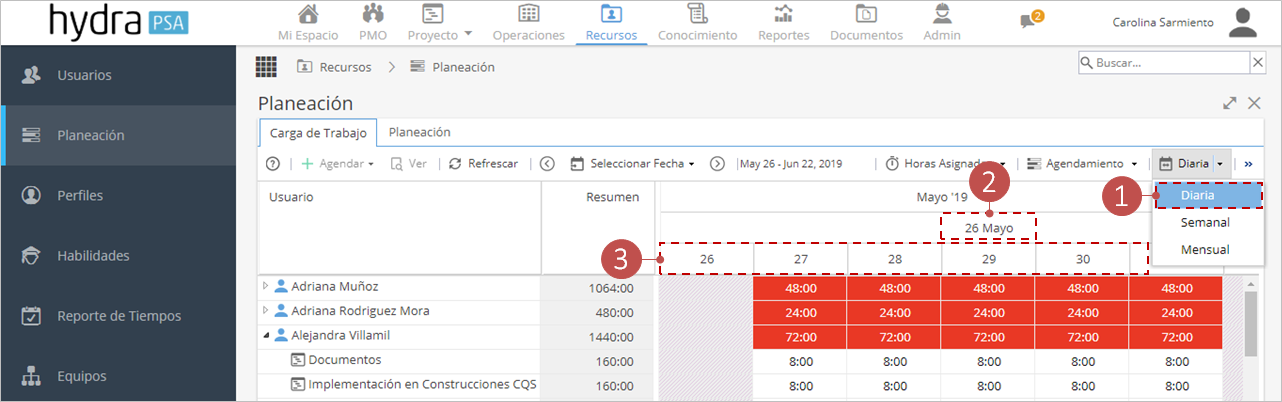The width and height of the screenshot is (1282, 402).
Task: Open the PMO module icon
Action: click(x=373, y=14)
